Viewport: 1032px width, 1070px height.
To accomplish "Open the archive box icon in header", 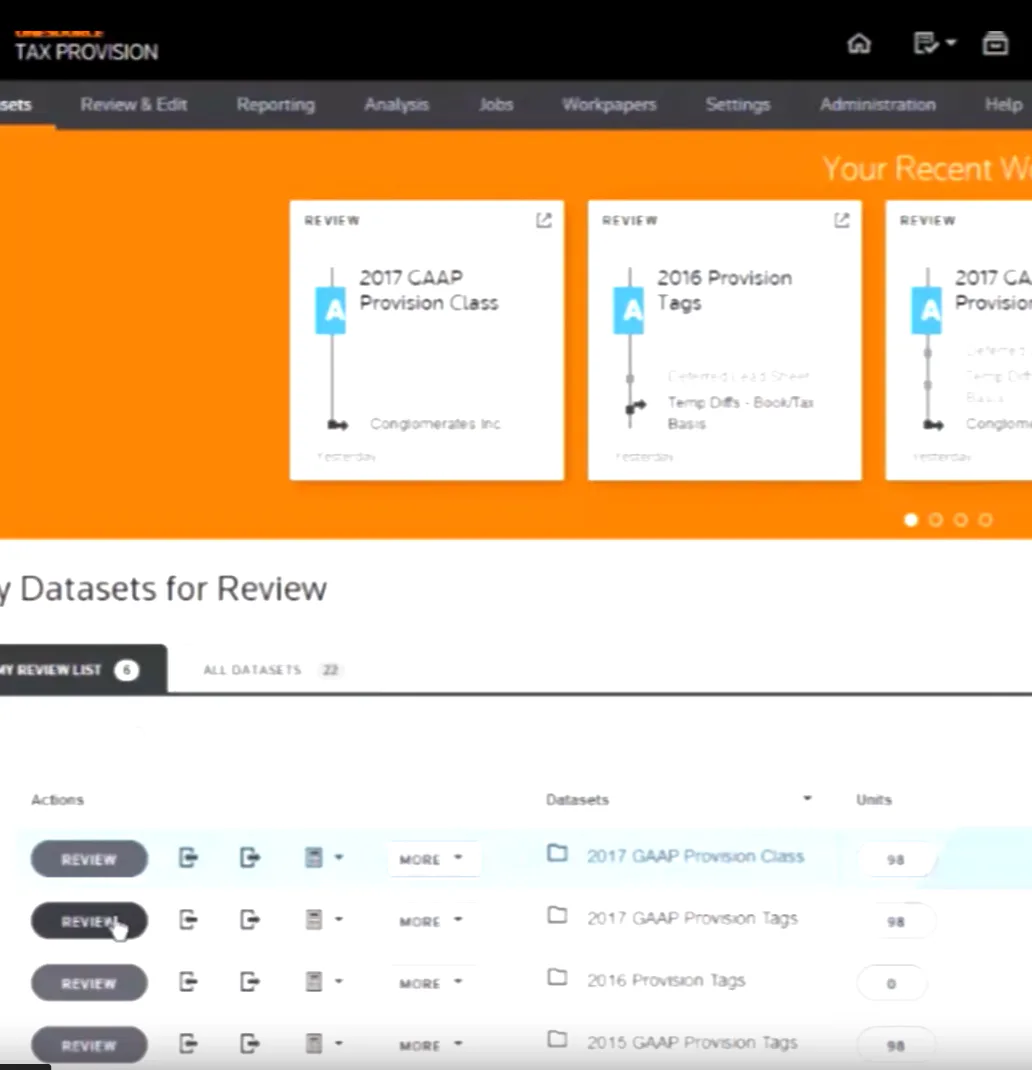I will tap(994, 43).
